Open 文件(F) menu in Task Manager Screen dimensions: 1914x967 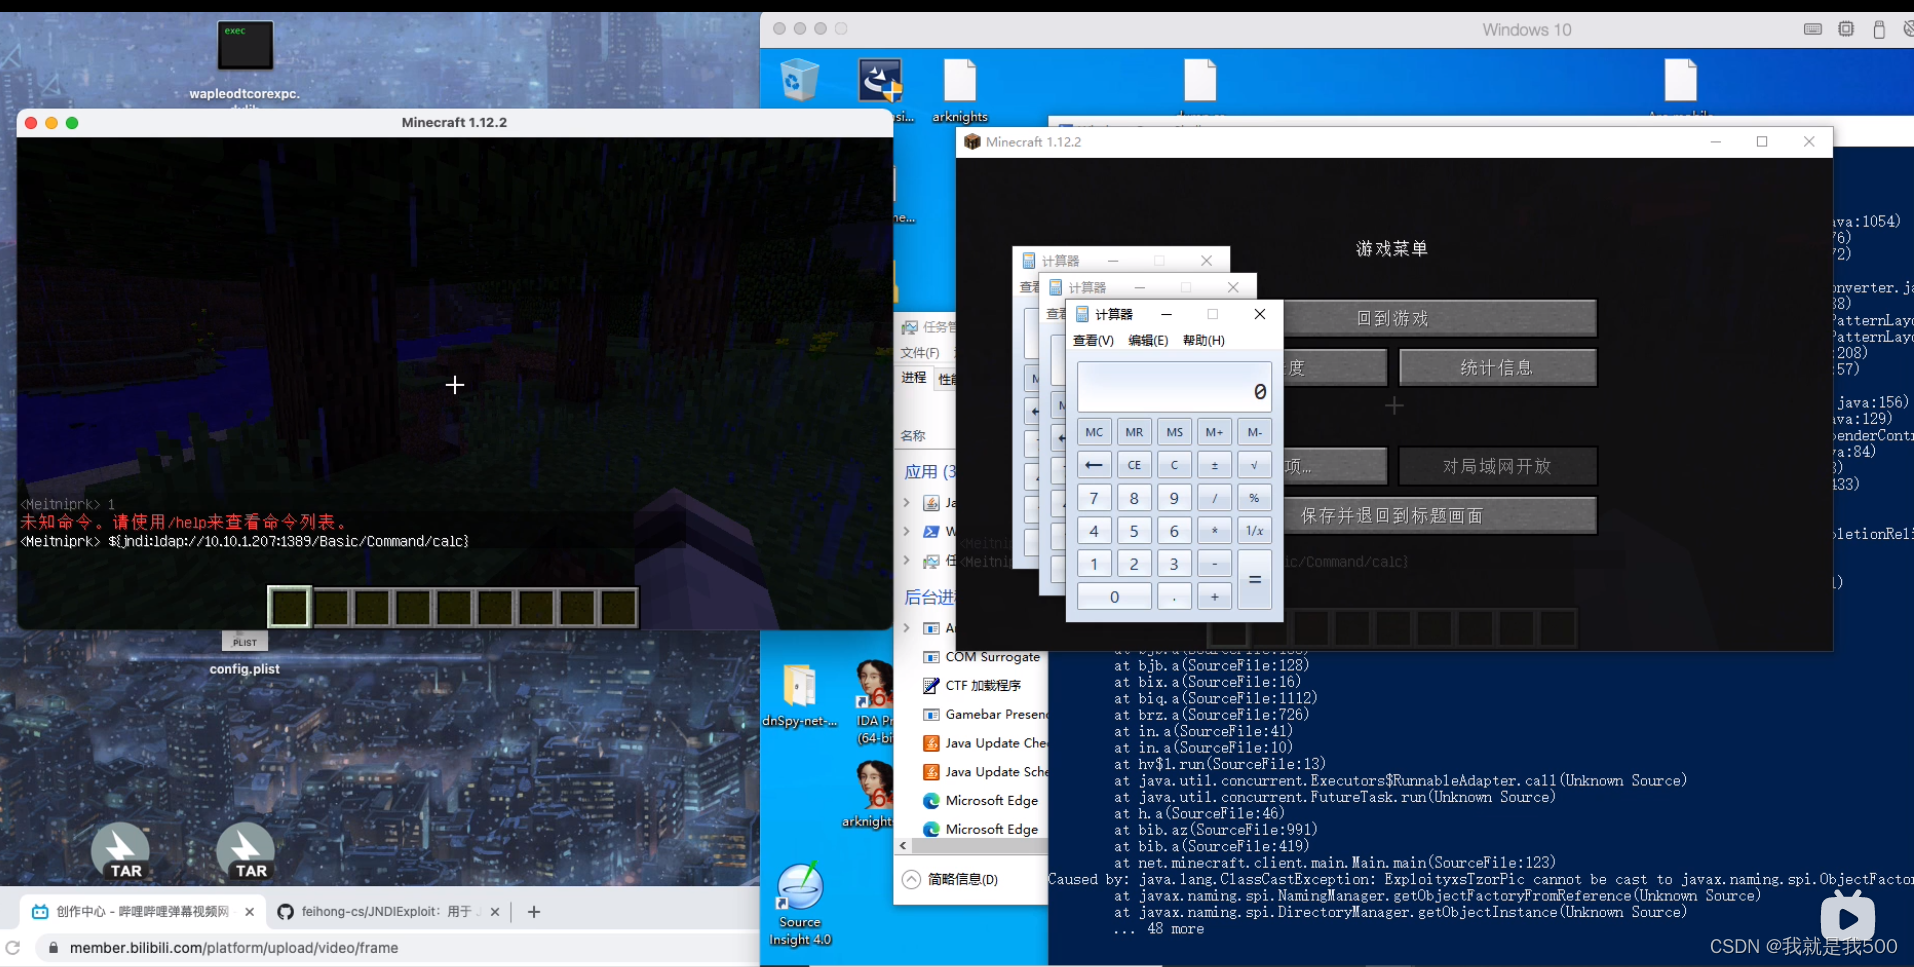(x=919, y=353)
